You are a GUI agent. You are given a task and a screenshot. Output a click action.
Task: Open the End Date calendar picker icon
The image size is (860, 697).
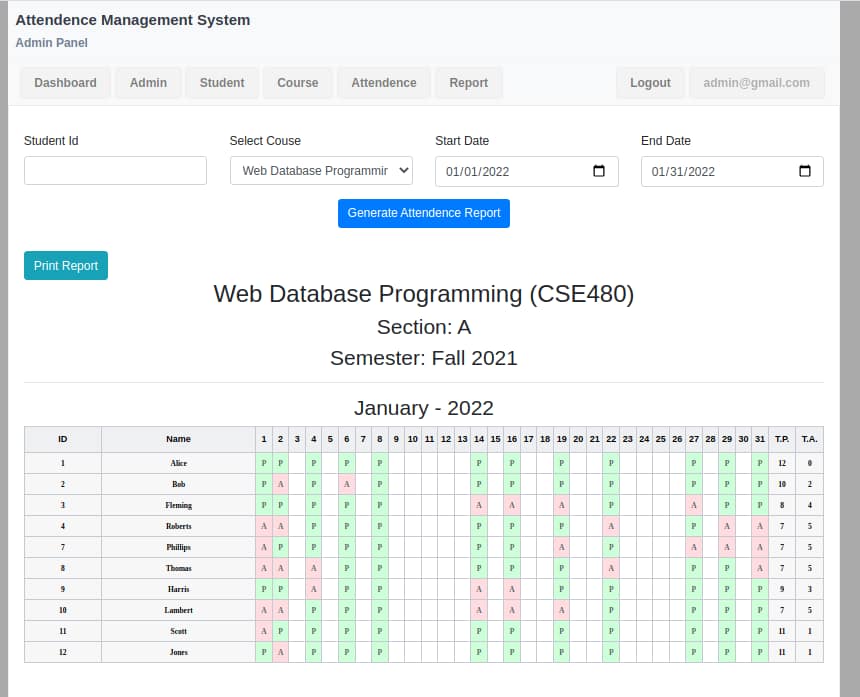[x=805, y=171]
